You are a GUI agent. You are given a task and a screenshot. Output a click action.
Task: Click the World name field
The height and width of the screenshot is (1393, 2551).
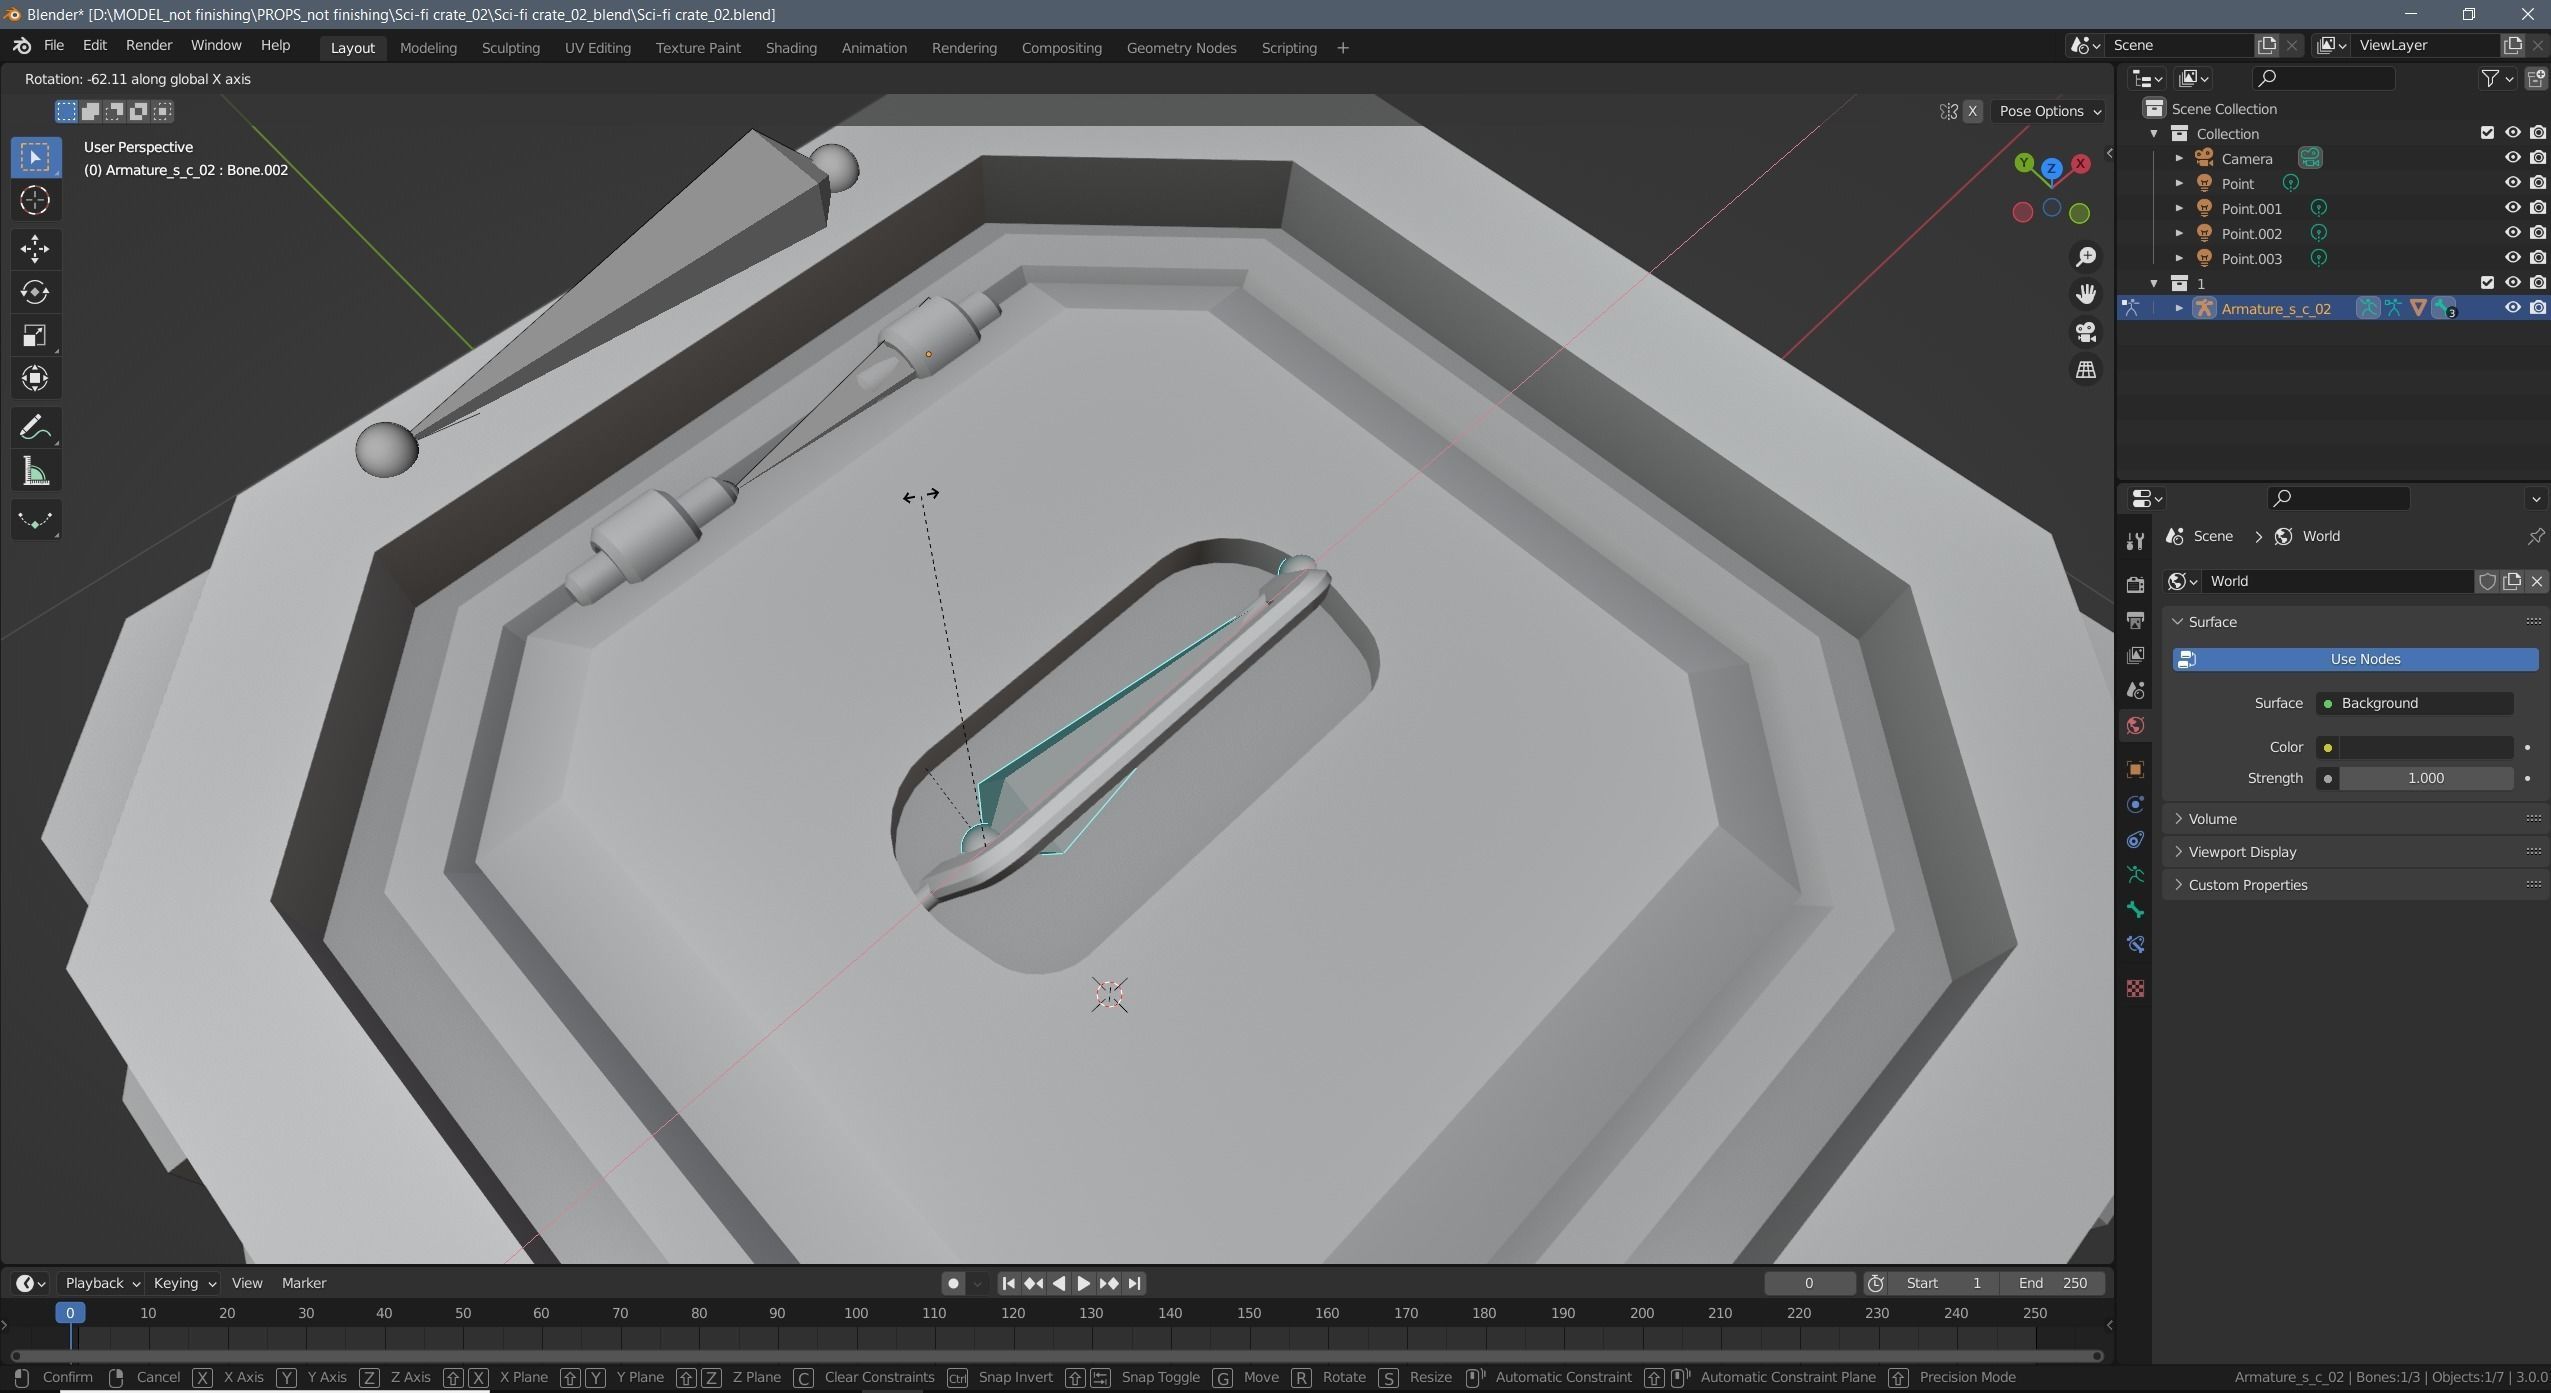tap(2338, 581)
